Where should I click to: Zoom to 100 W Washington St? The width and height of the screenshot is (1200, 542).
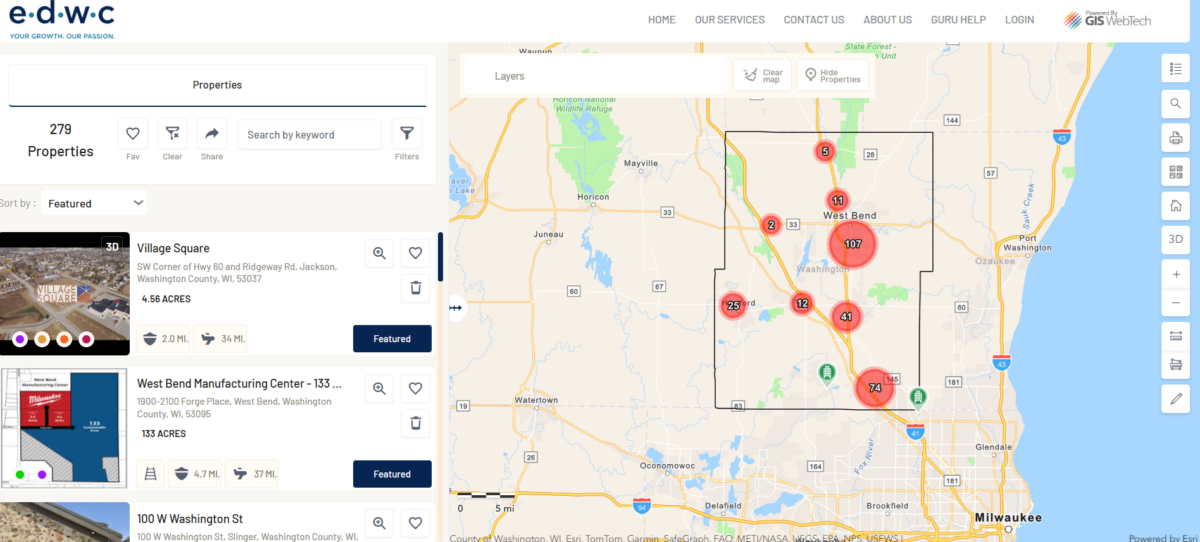[379, 523]
